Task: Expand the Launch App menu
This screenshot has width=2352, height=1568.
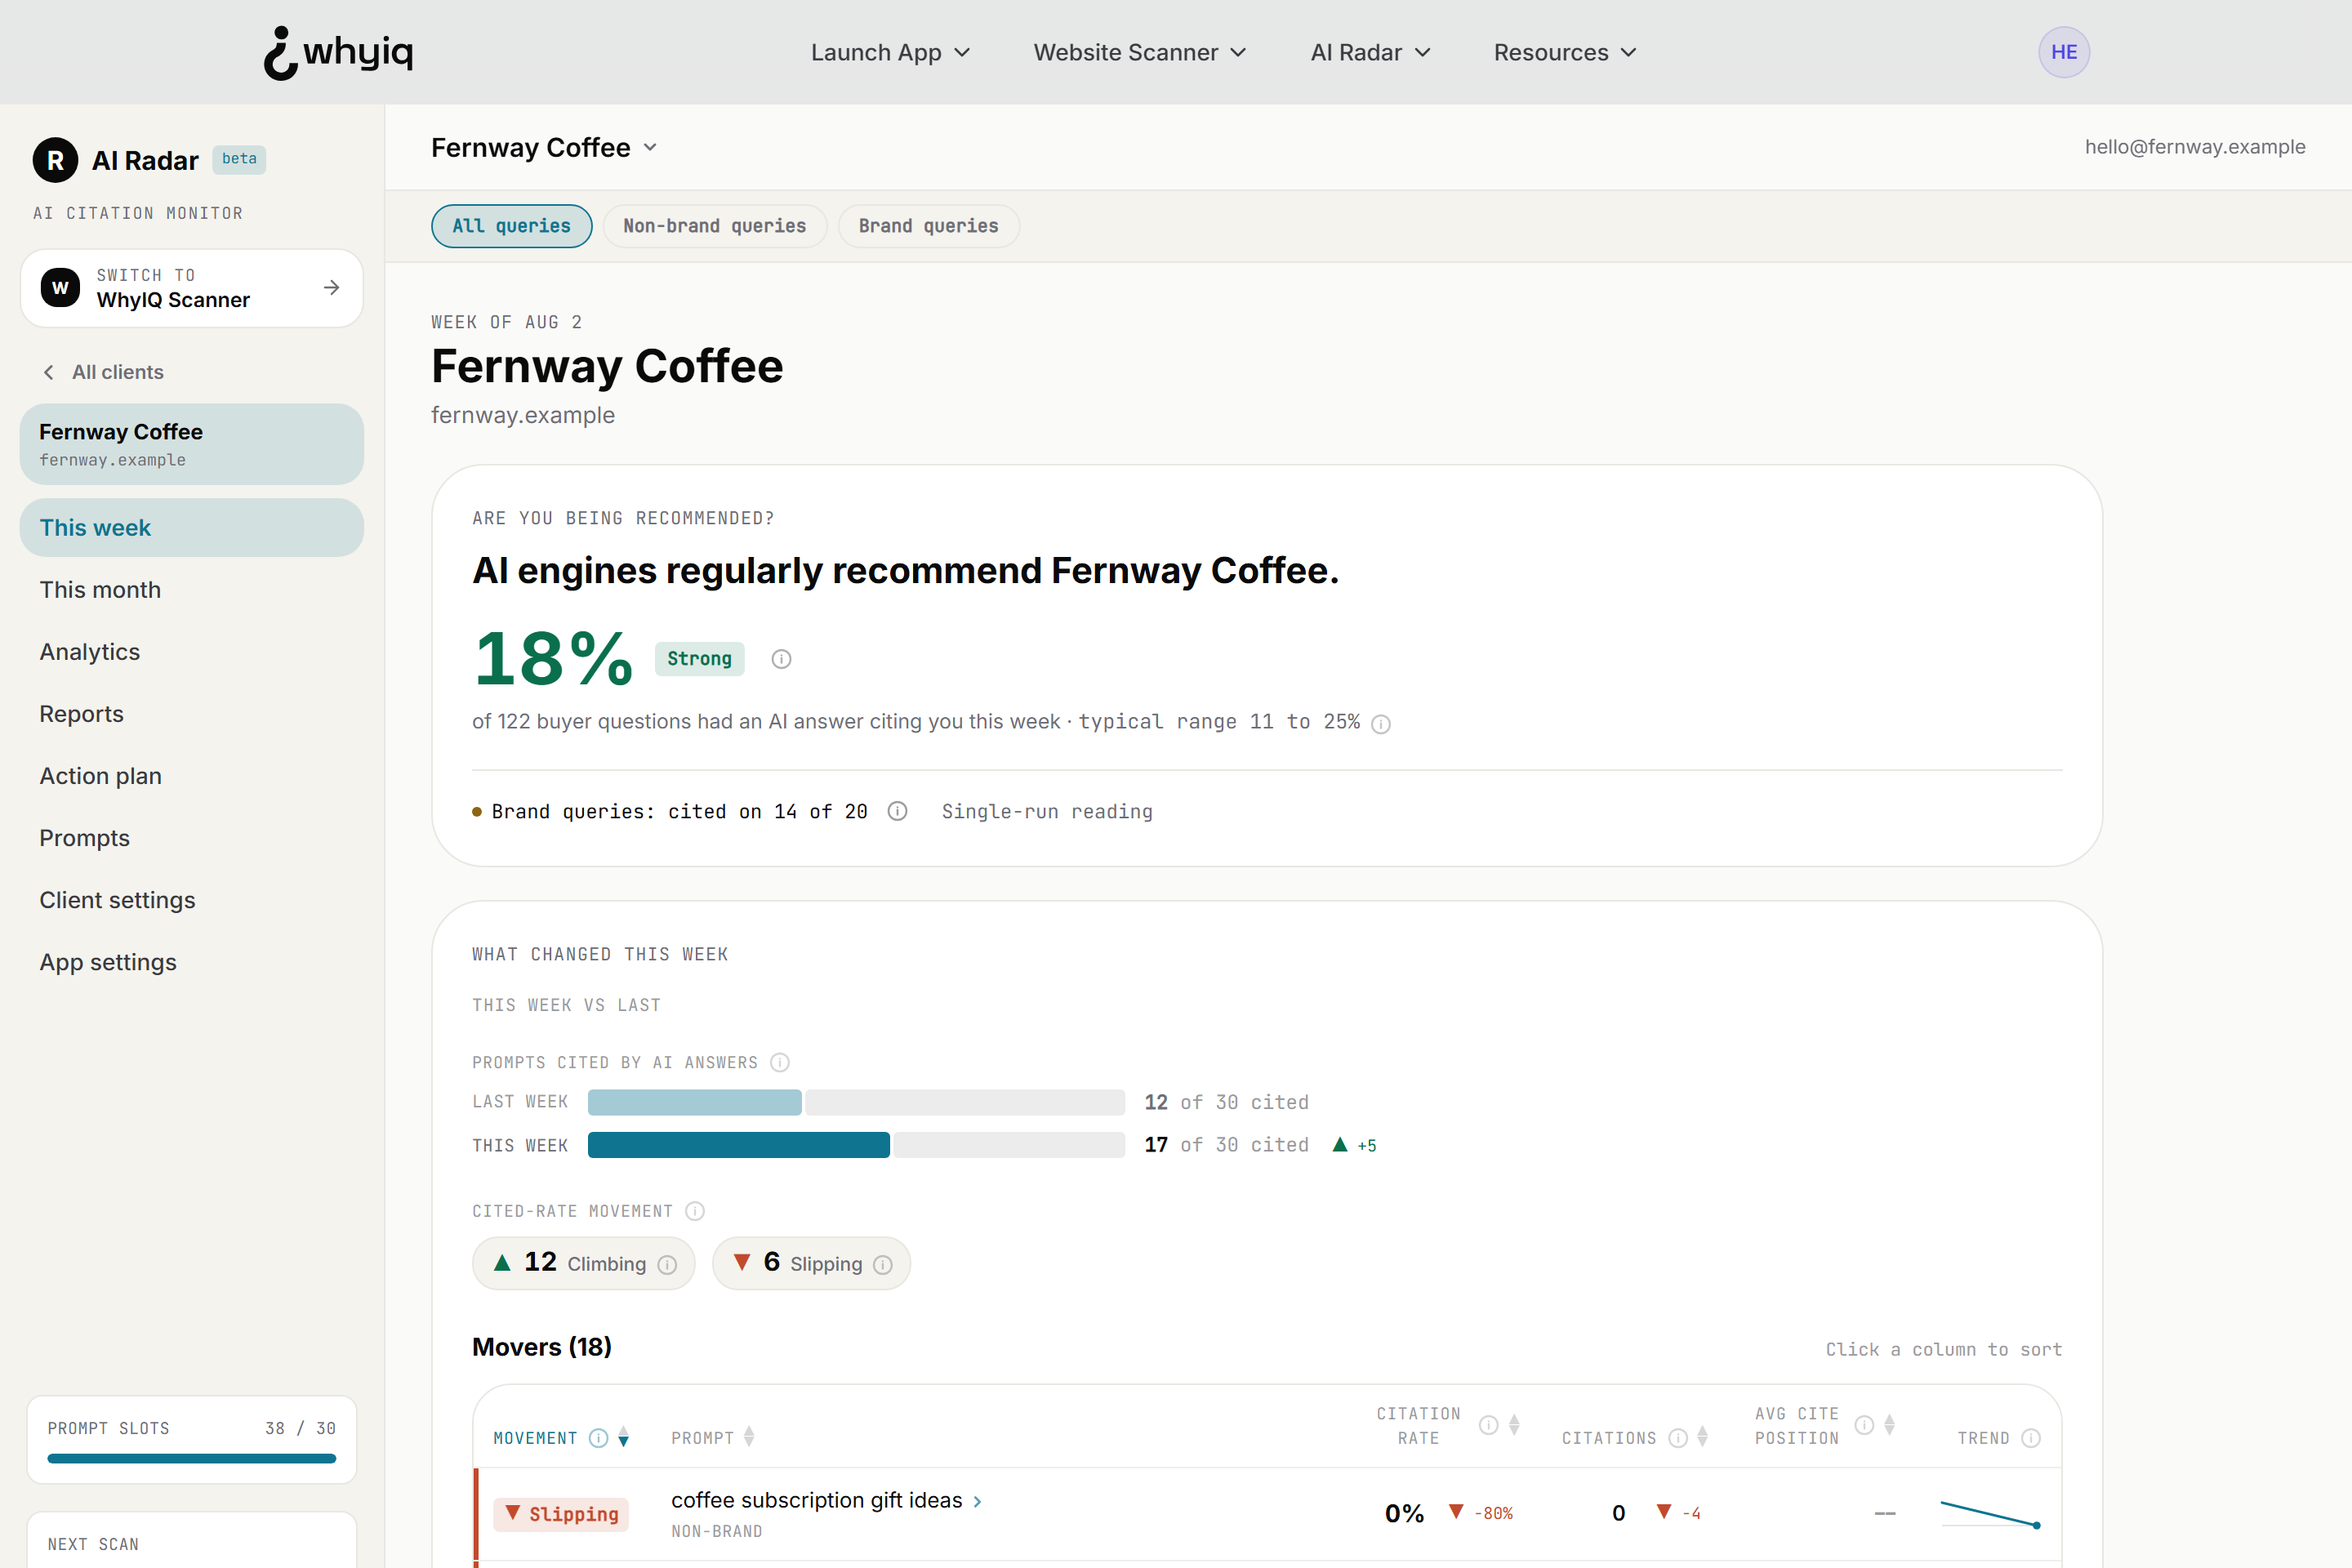Action: point(890,52)
